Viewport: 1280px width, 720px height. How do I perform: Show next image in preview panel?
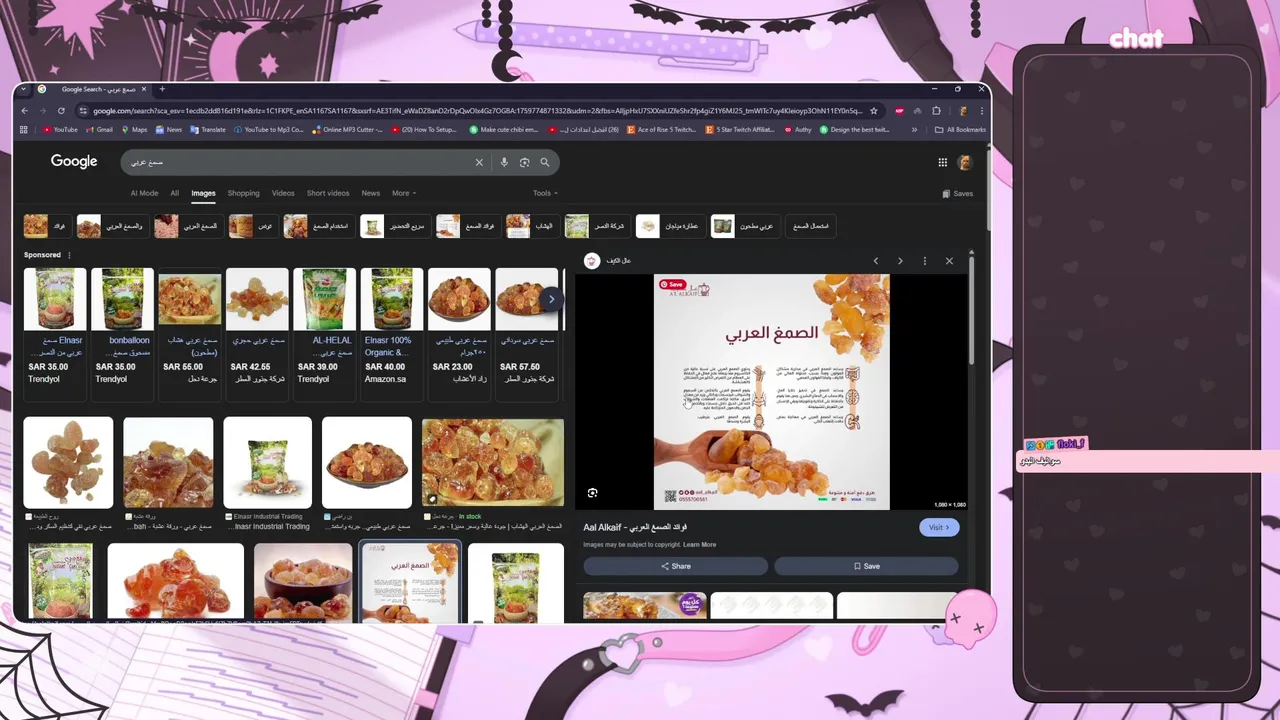[900, 261]
